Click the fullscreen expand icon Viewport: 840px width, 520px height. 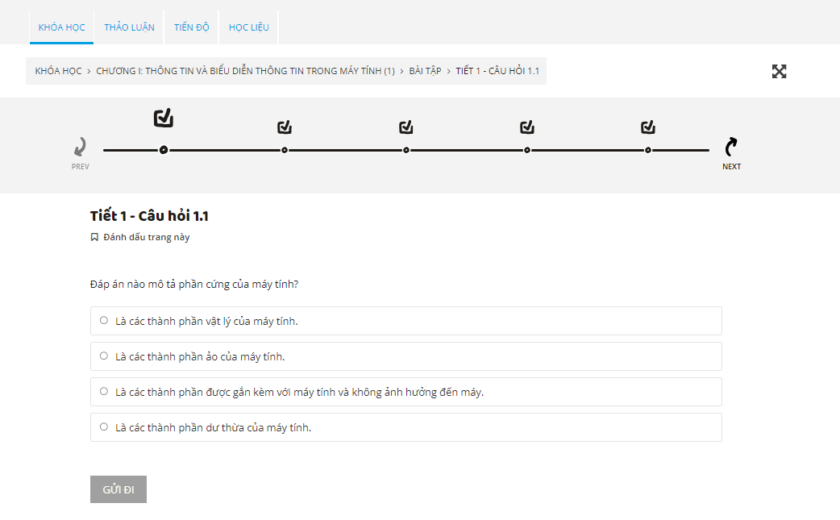click(x=779, y=71)
